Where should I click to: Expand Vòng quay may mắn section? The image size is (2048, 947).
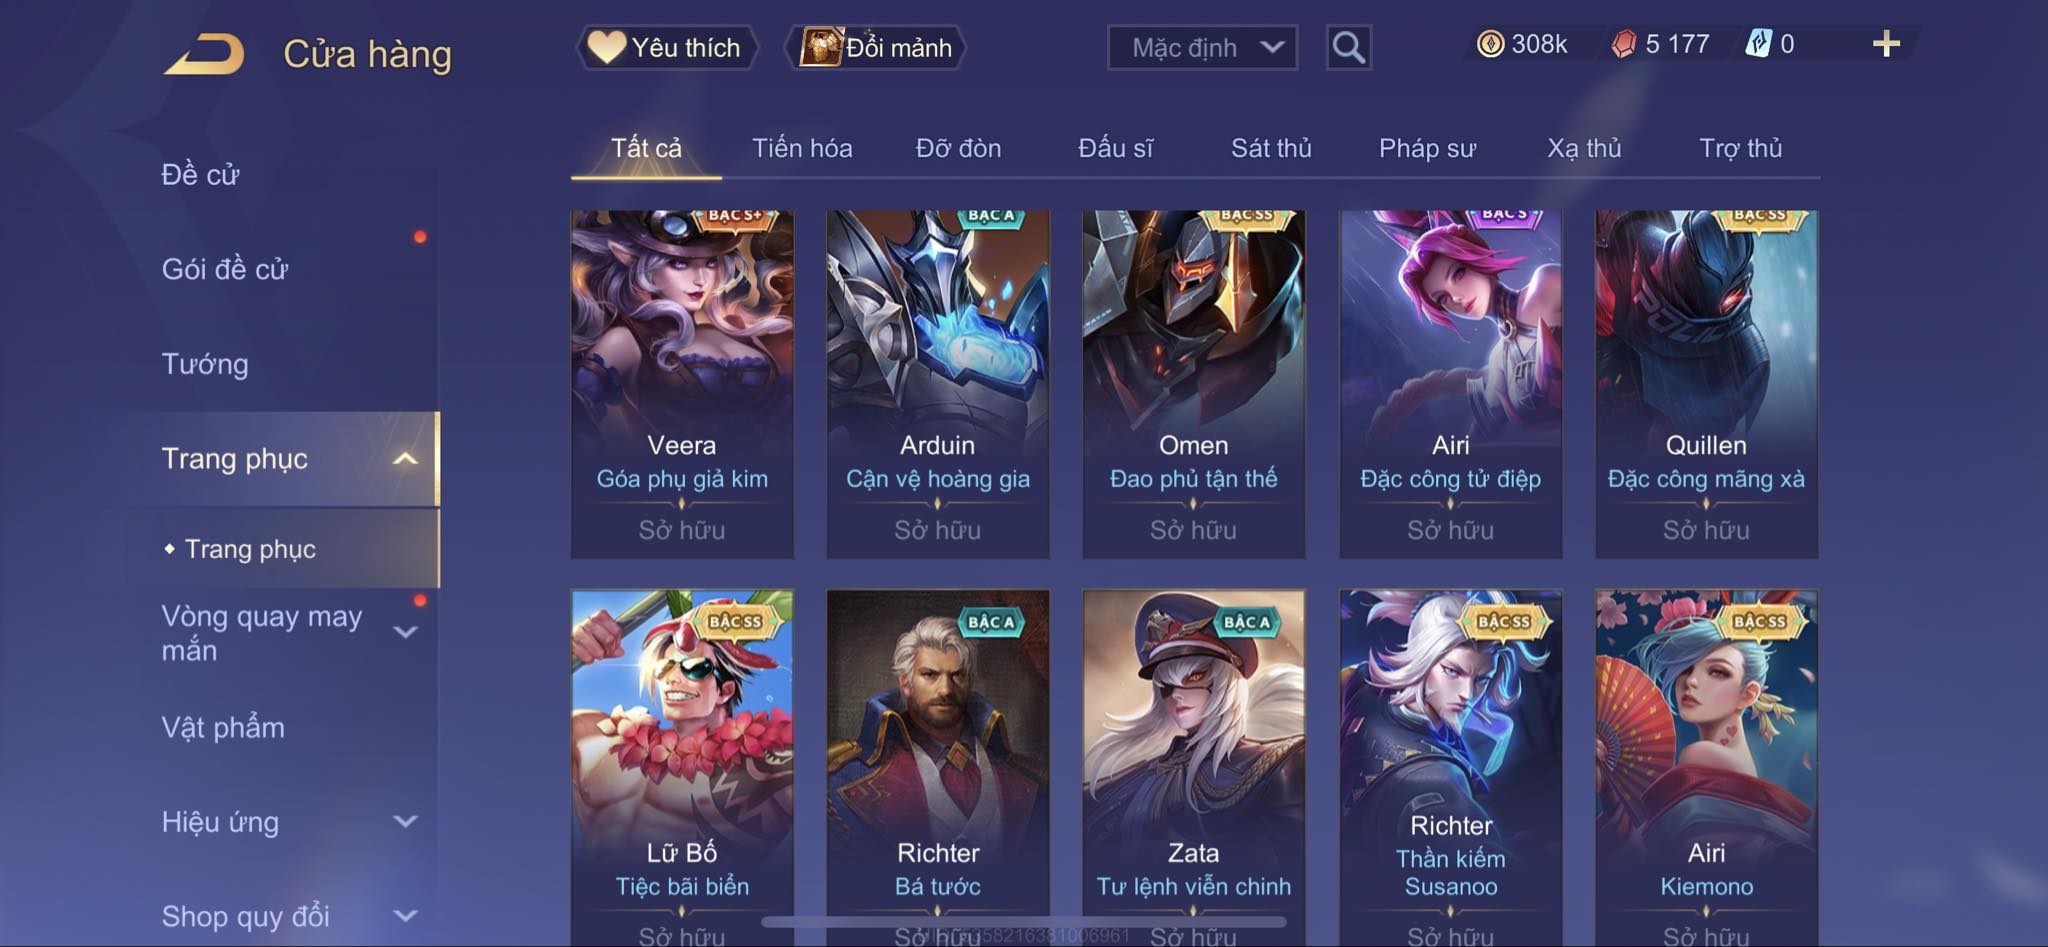click(405, 632)
